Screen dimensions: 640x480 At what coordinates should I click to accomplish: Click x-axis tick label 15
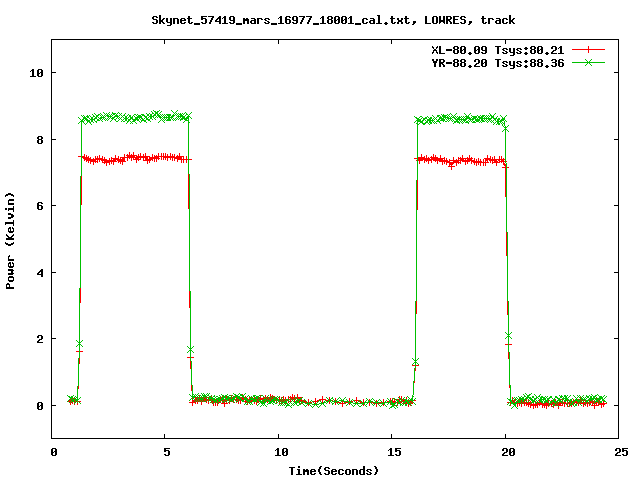click(394, 452)
